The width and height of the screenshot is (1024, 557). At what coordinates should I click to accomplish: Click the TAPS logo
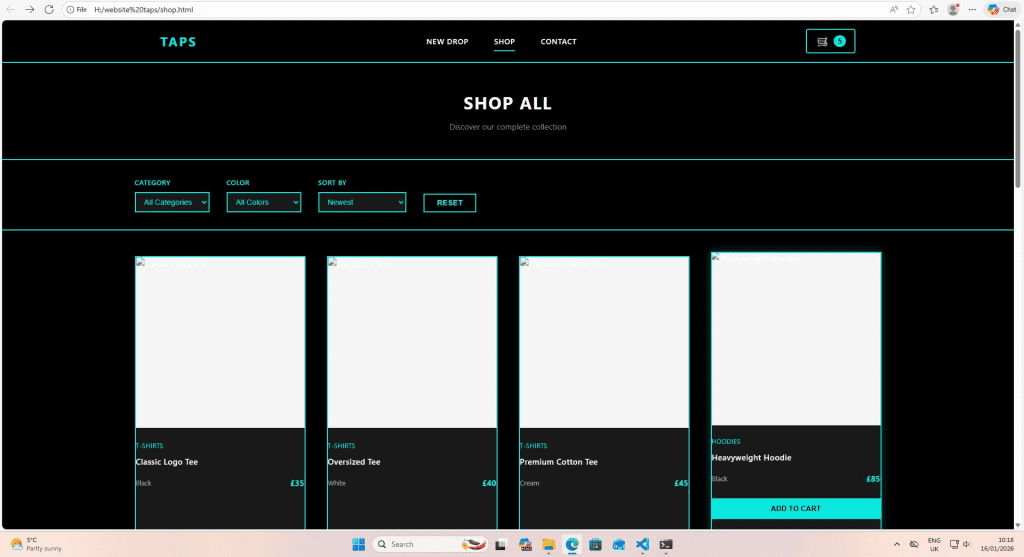pos(178,42)
